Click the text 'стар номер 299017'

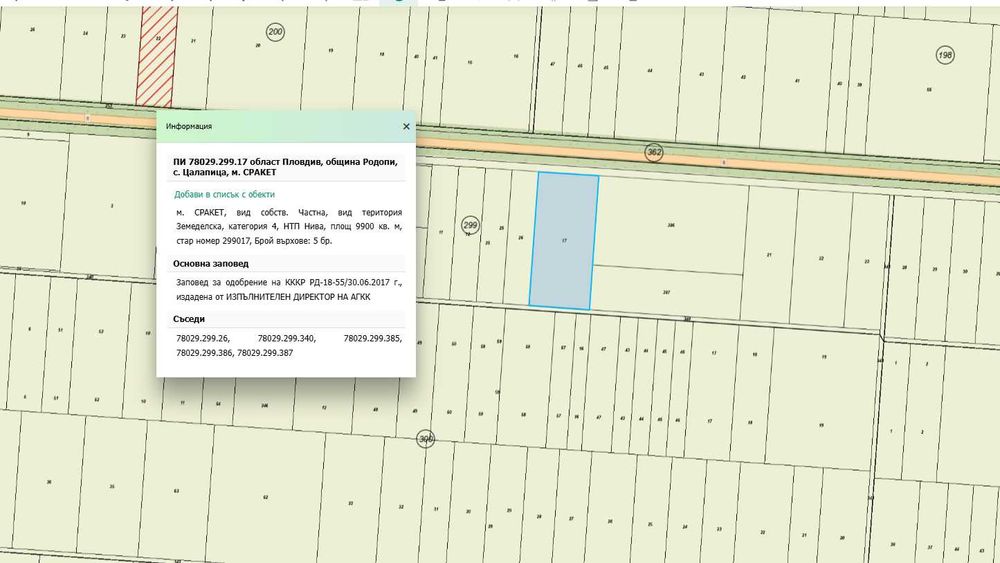(213, 241)
